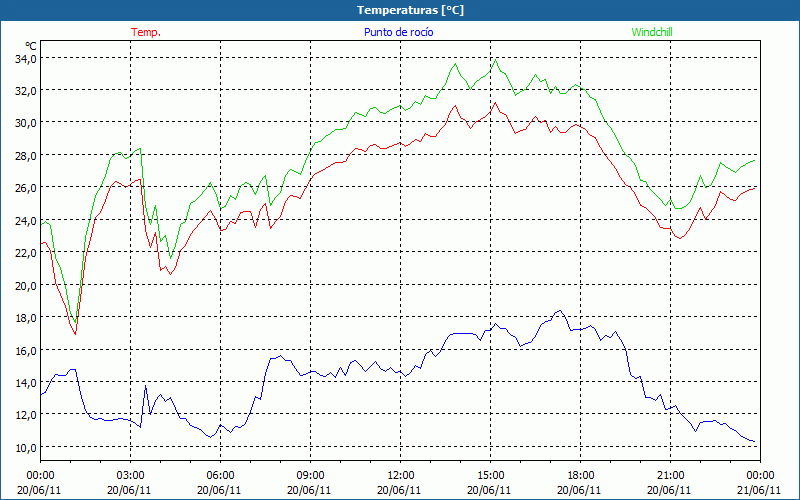Click the 09:00 time axis label
800x500 pixels.
coord(310,475)
